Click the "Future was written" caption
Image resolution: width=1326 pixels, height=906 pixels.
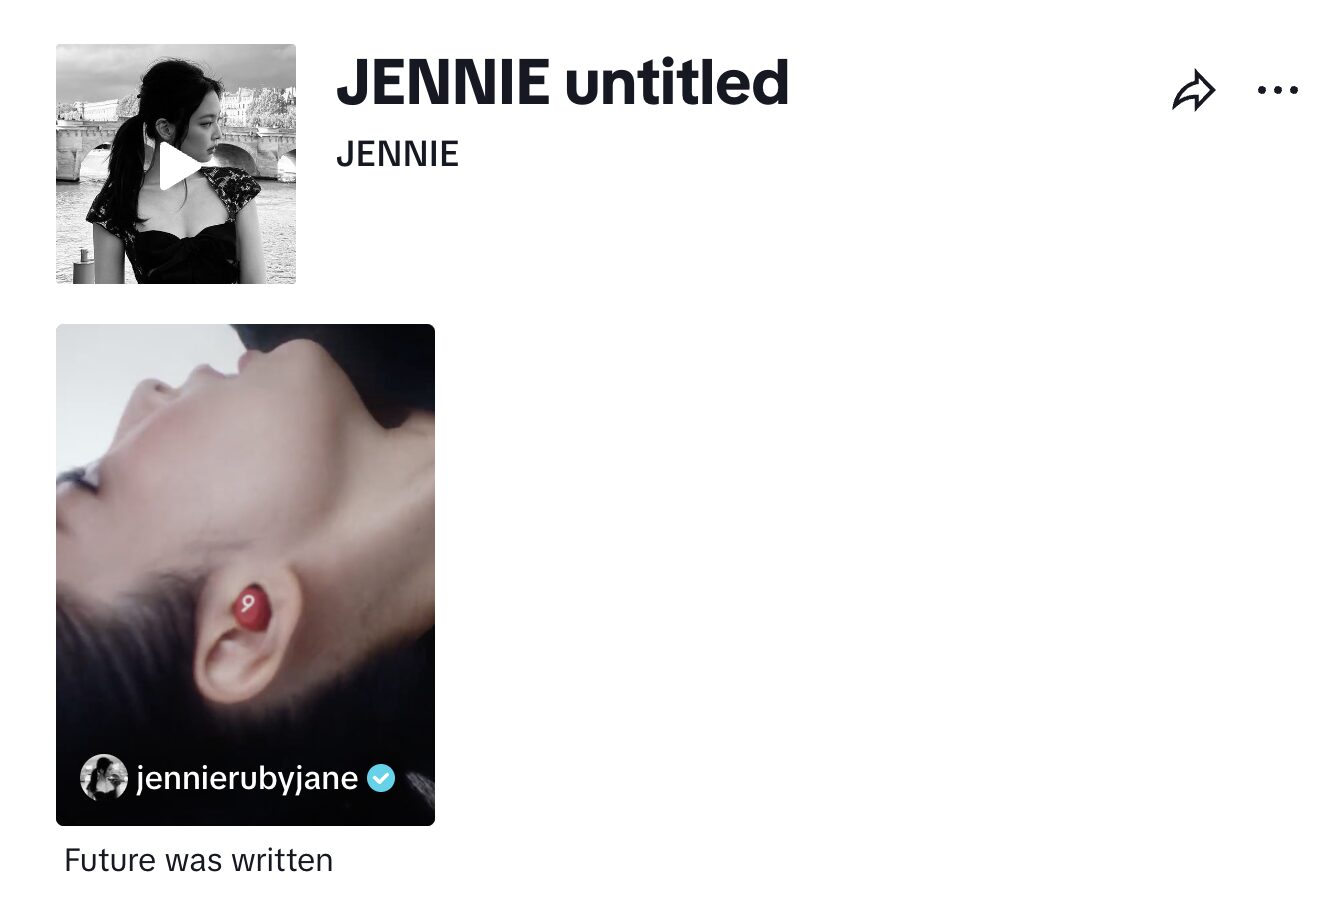(198, 860)
